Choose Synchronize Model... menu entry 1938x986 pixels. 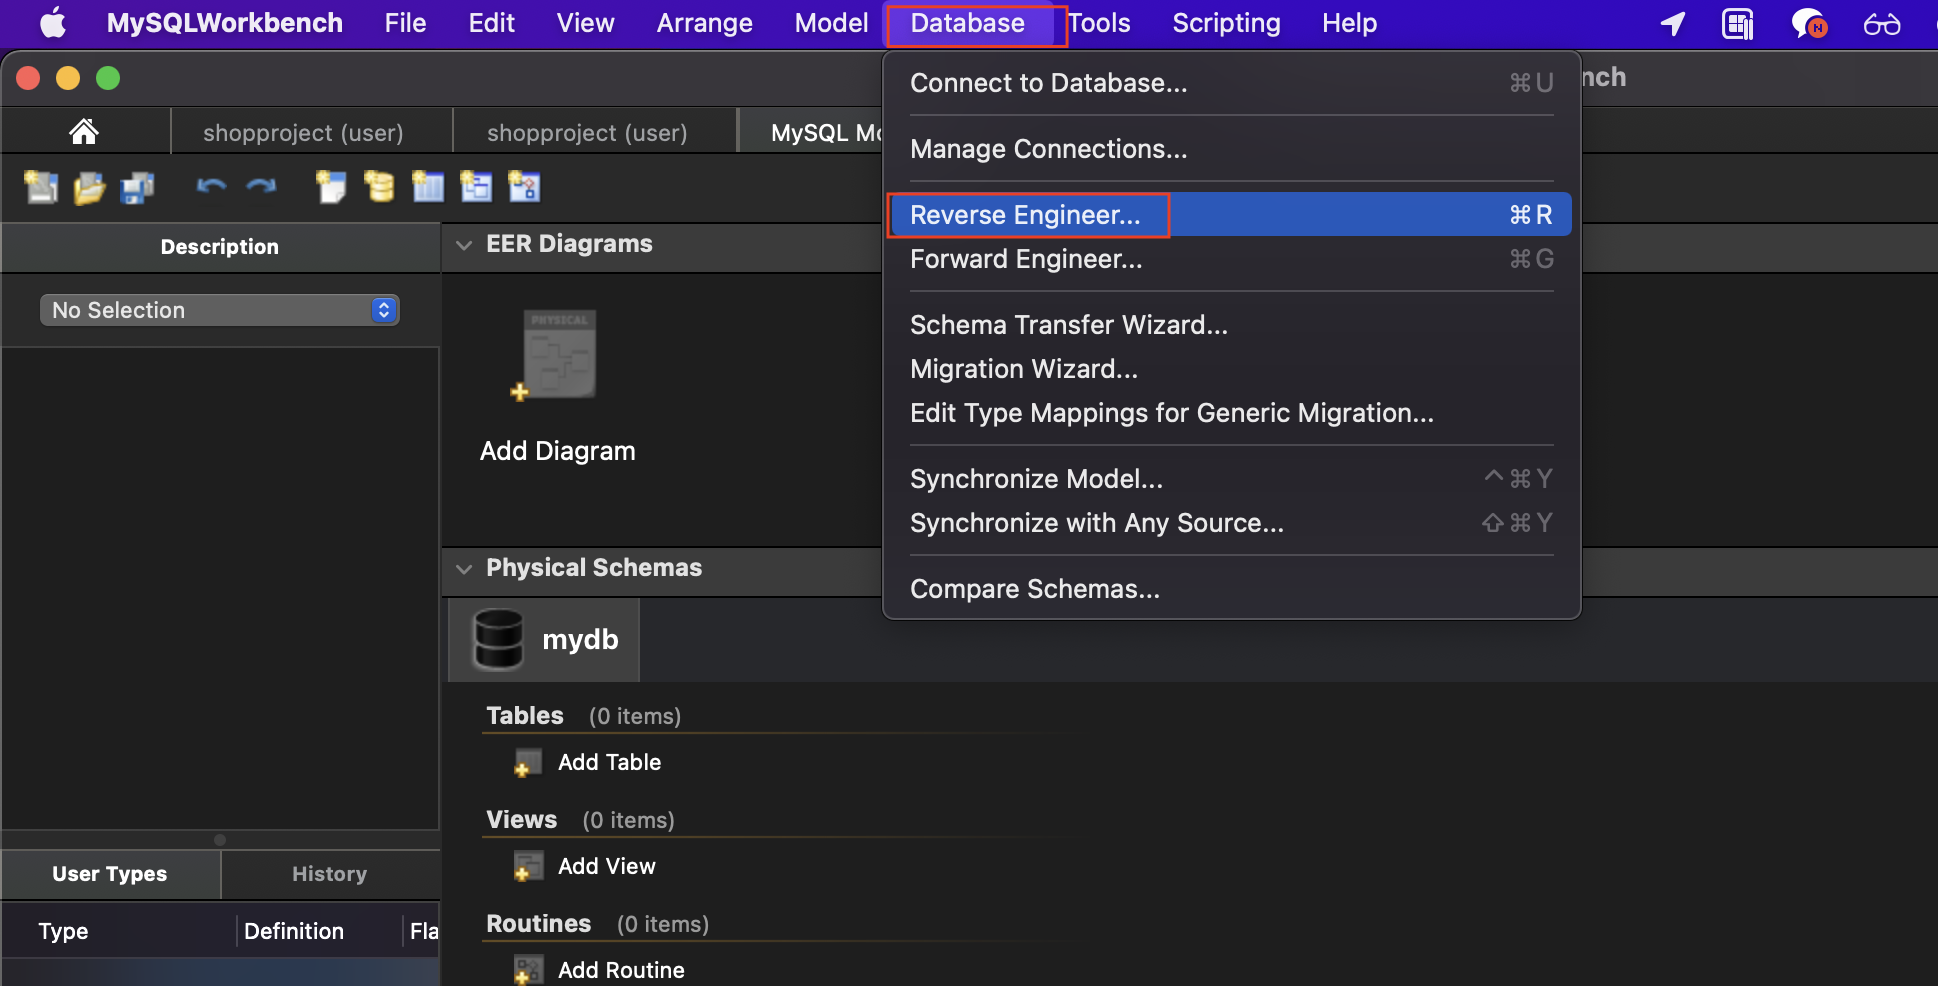click(1232, 479)
